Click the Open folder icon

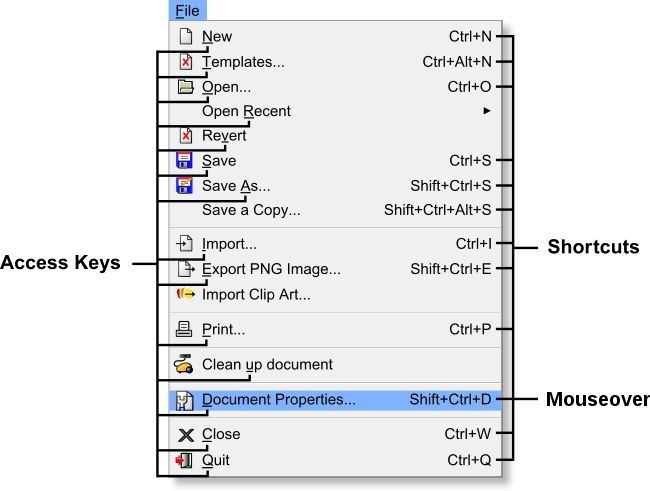[185, 87]
